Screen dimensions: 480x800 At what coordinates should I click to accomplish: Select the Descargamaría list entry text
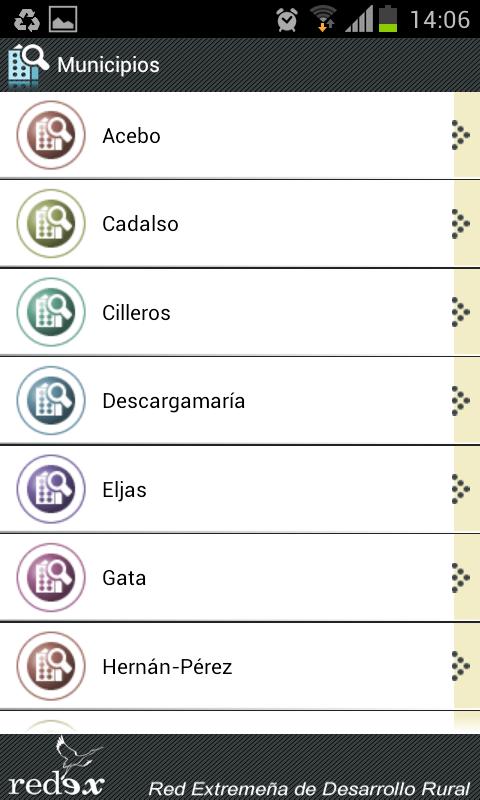pyautogui.click(x=173, y=401)
